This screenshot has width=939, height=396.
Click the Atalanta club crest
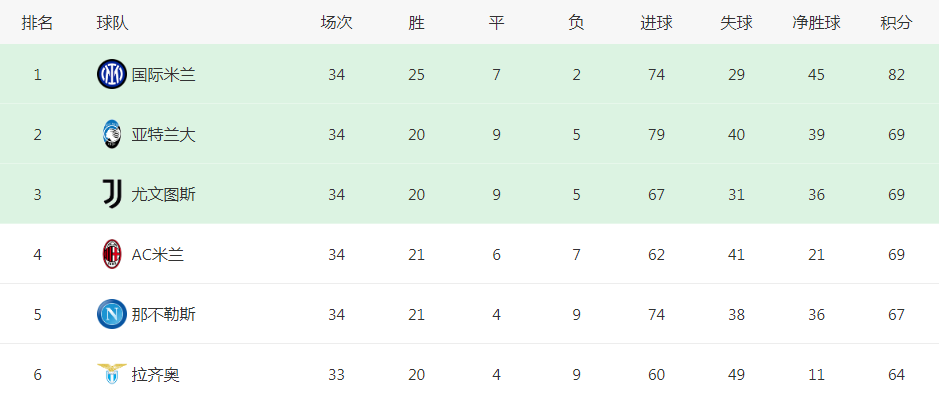(x=112, y=135)
